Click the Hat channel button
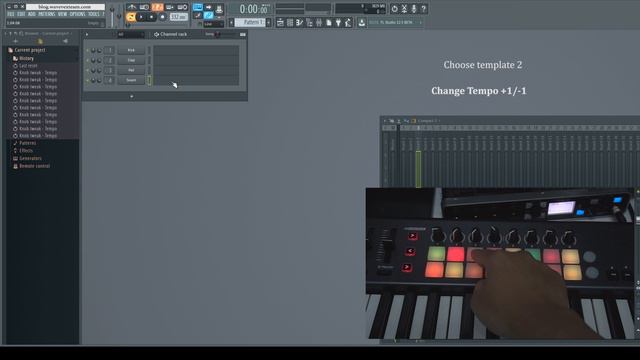This screenshot has width=640, height=360. (x=131, y=70)
